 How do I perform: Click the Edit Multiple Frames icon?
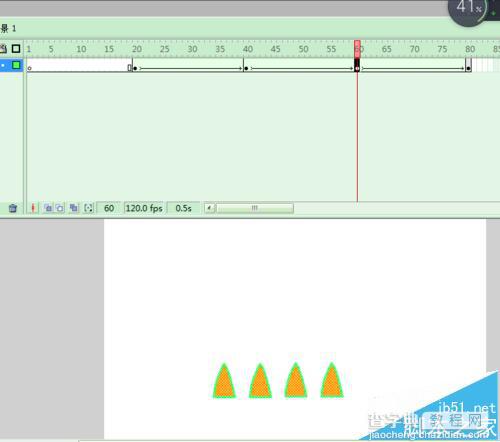[74, 208]
